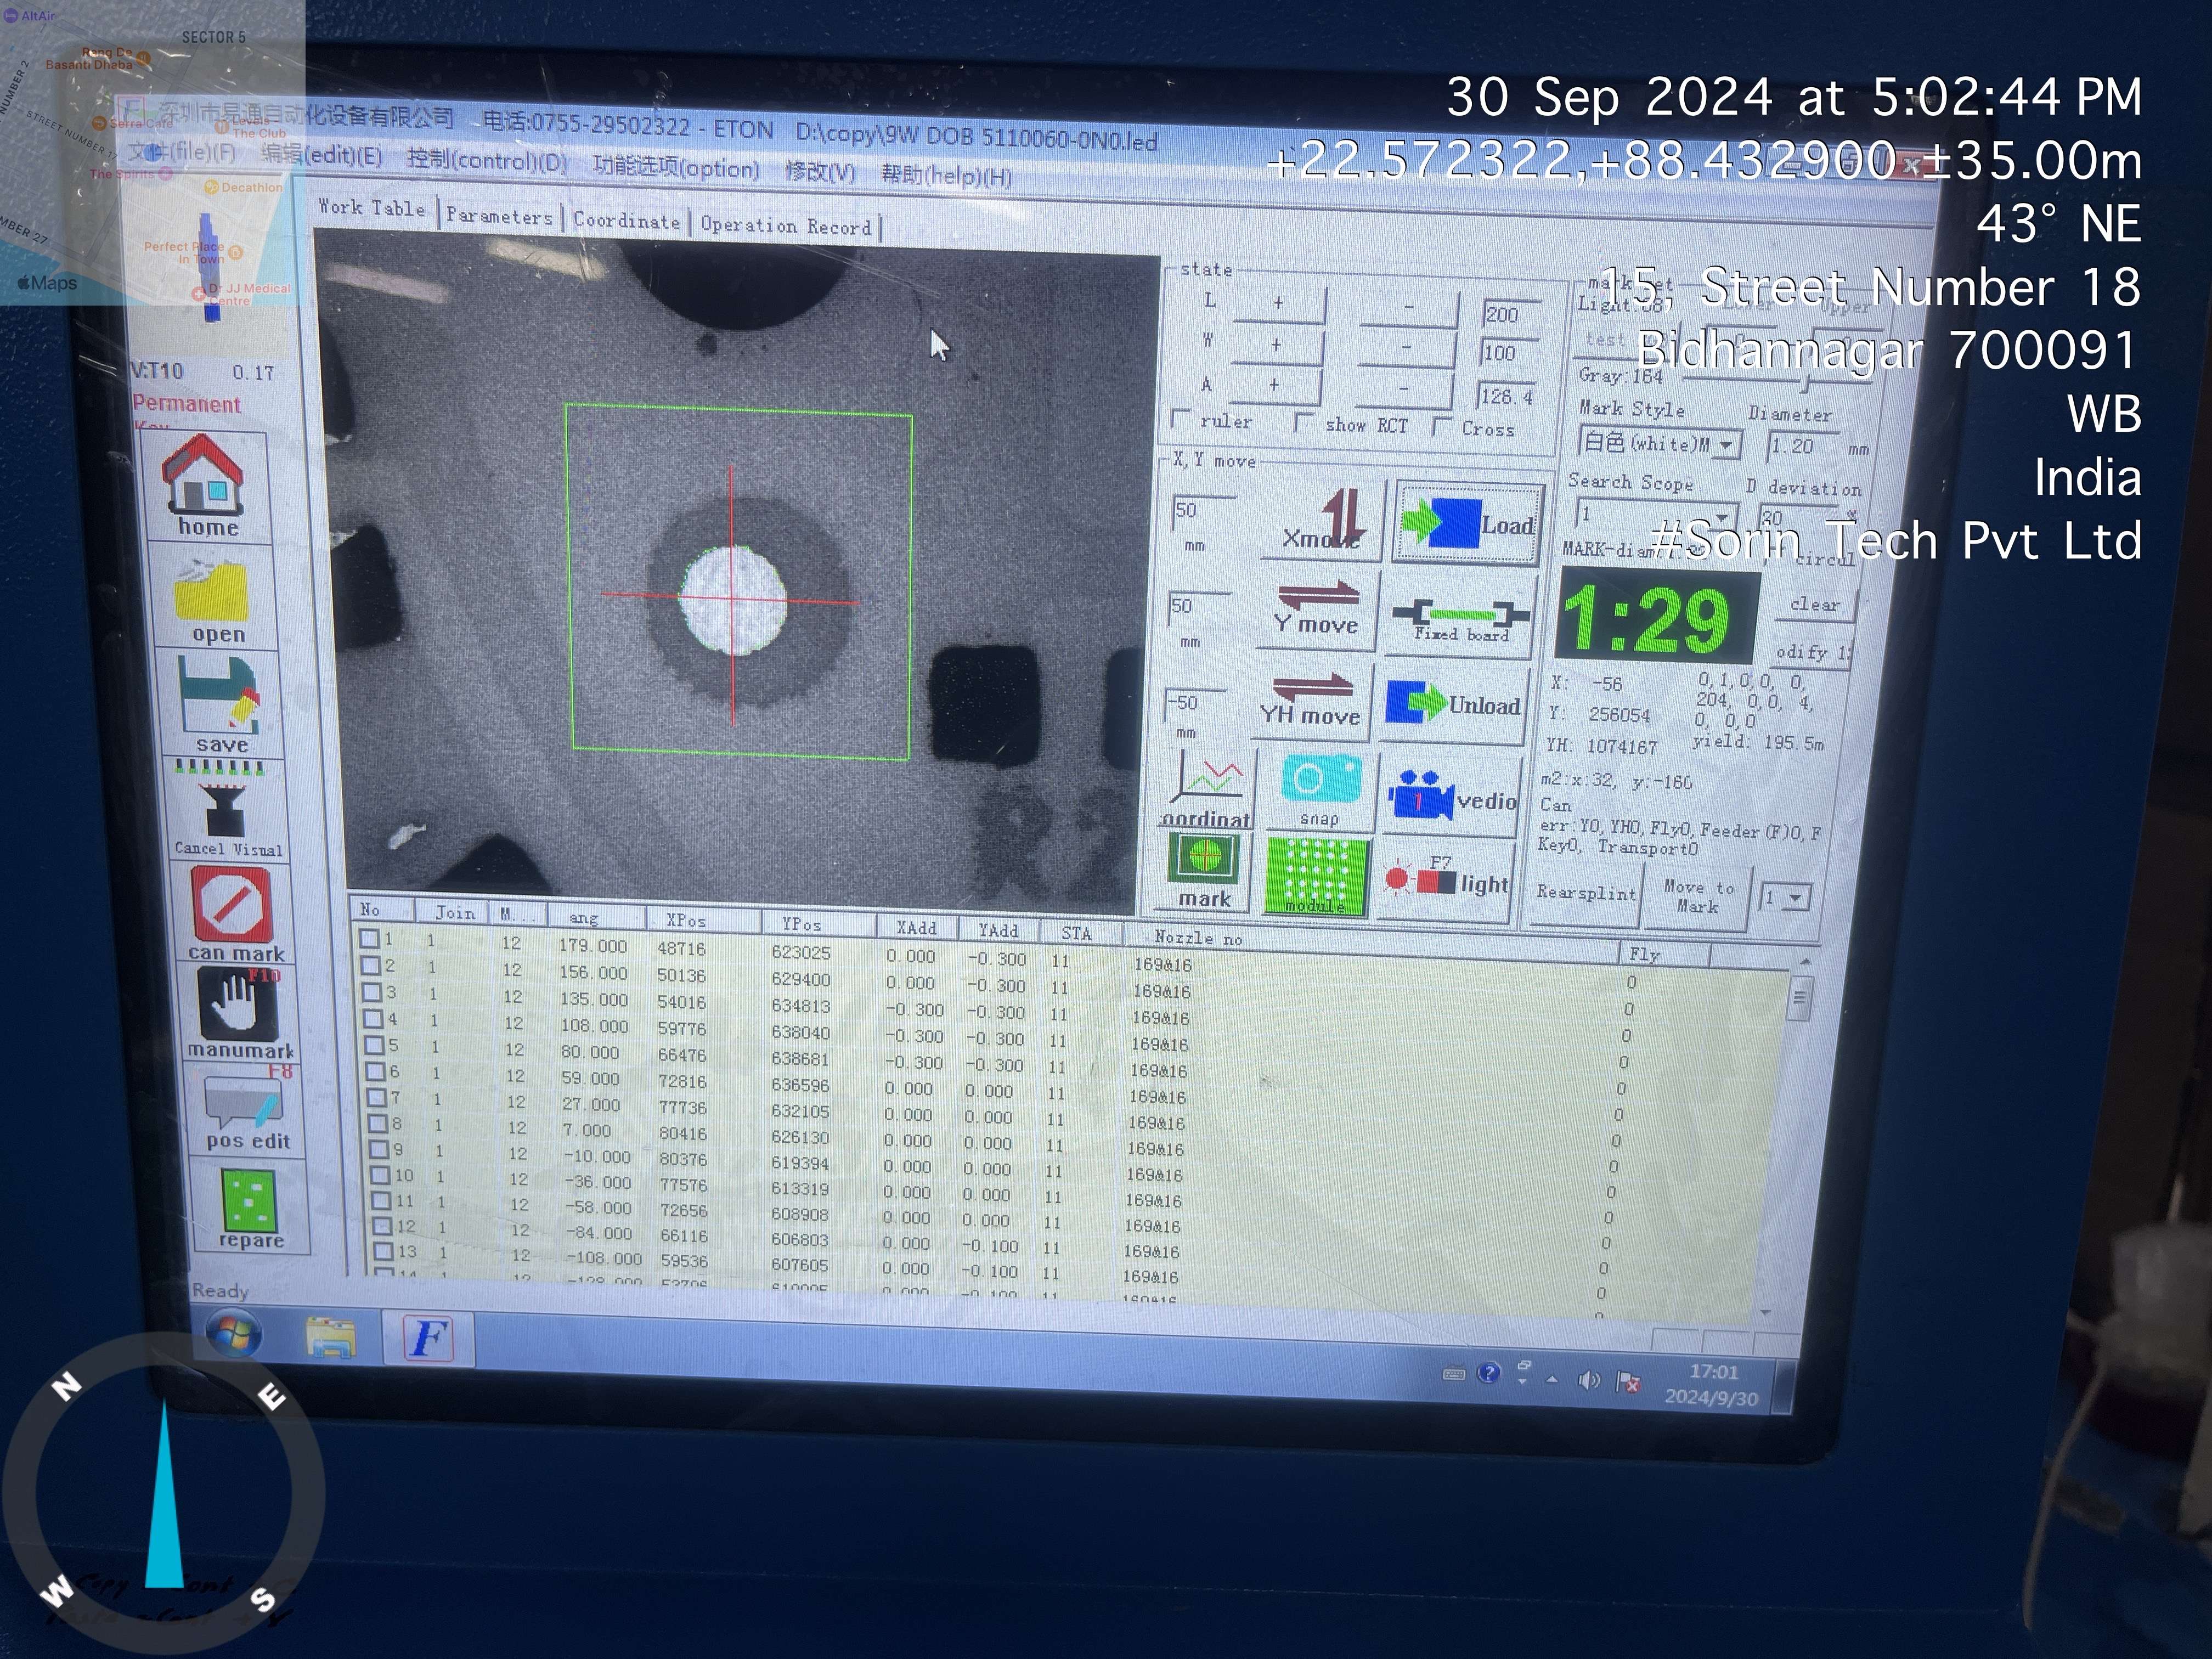Click the Xmove 50 mm input field
Screen dimensions: 2212x1659
pyautogui.click(x=1205, y=511)
